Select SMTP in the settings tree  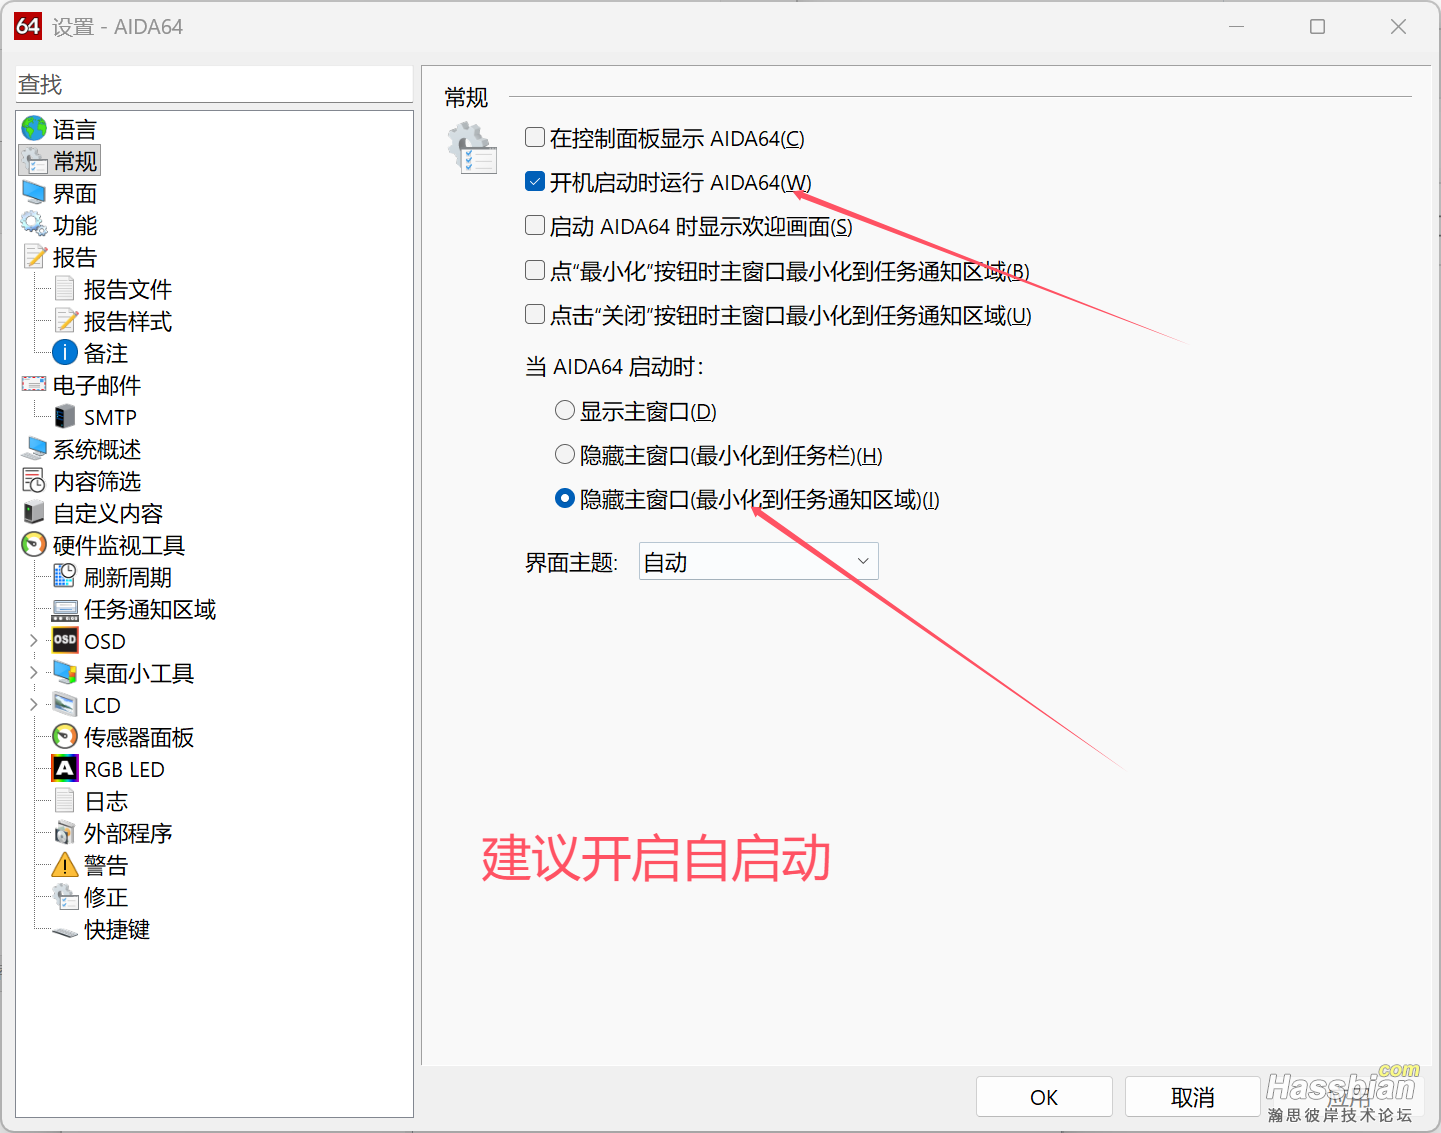click(110, 417)
